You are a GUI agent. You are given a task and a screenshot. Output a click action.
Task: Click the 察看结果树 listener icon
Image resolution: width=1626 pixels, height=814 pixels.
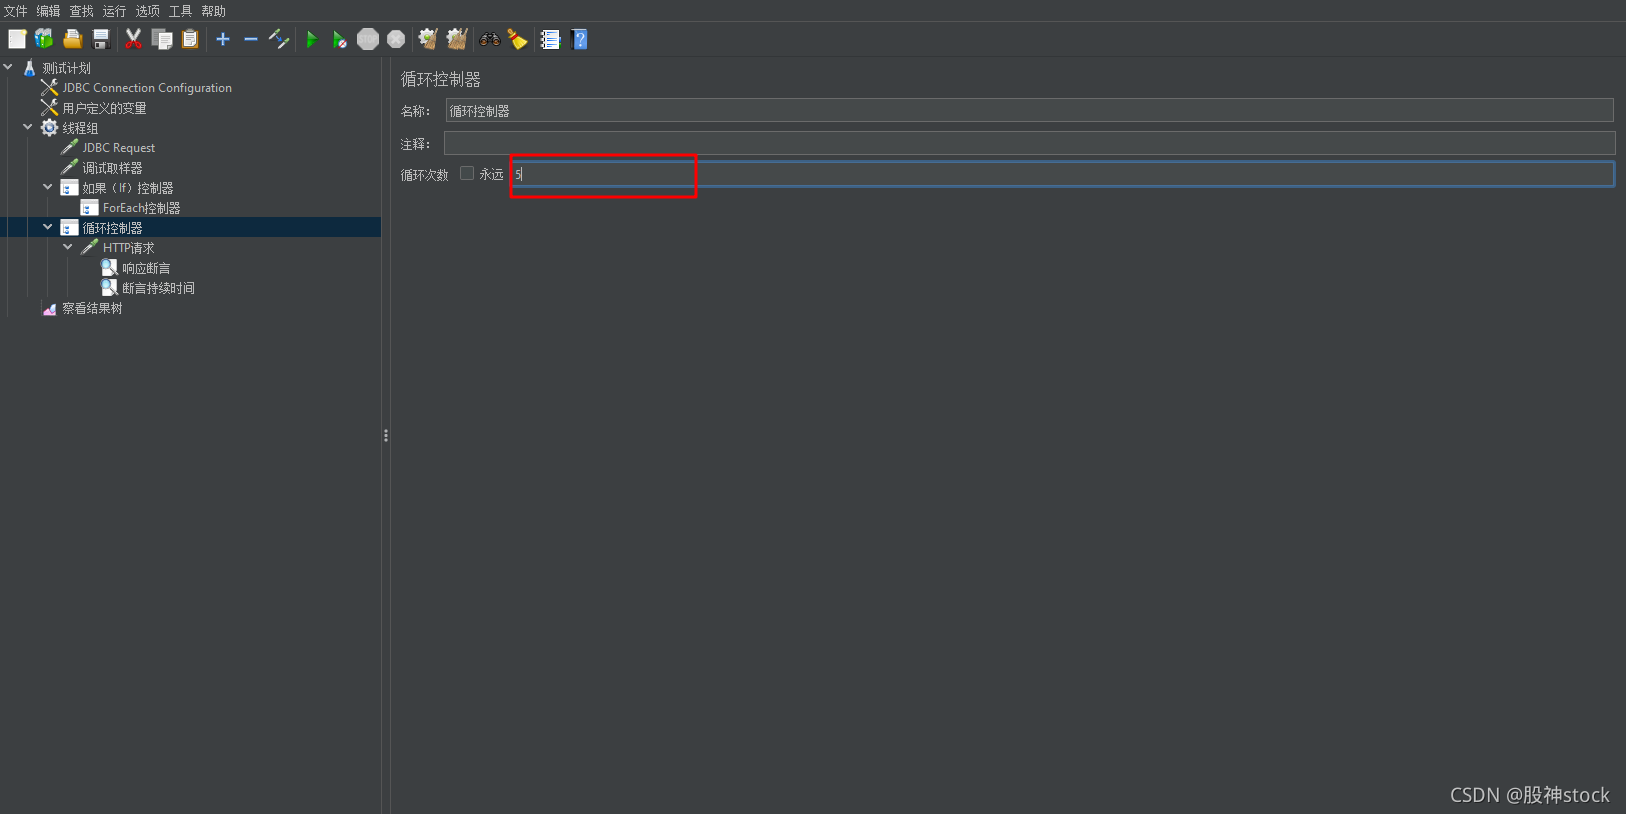49,308
